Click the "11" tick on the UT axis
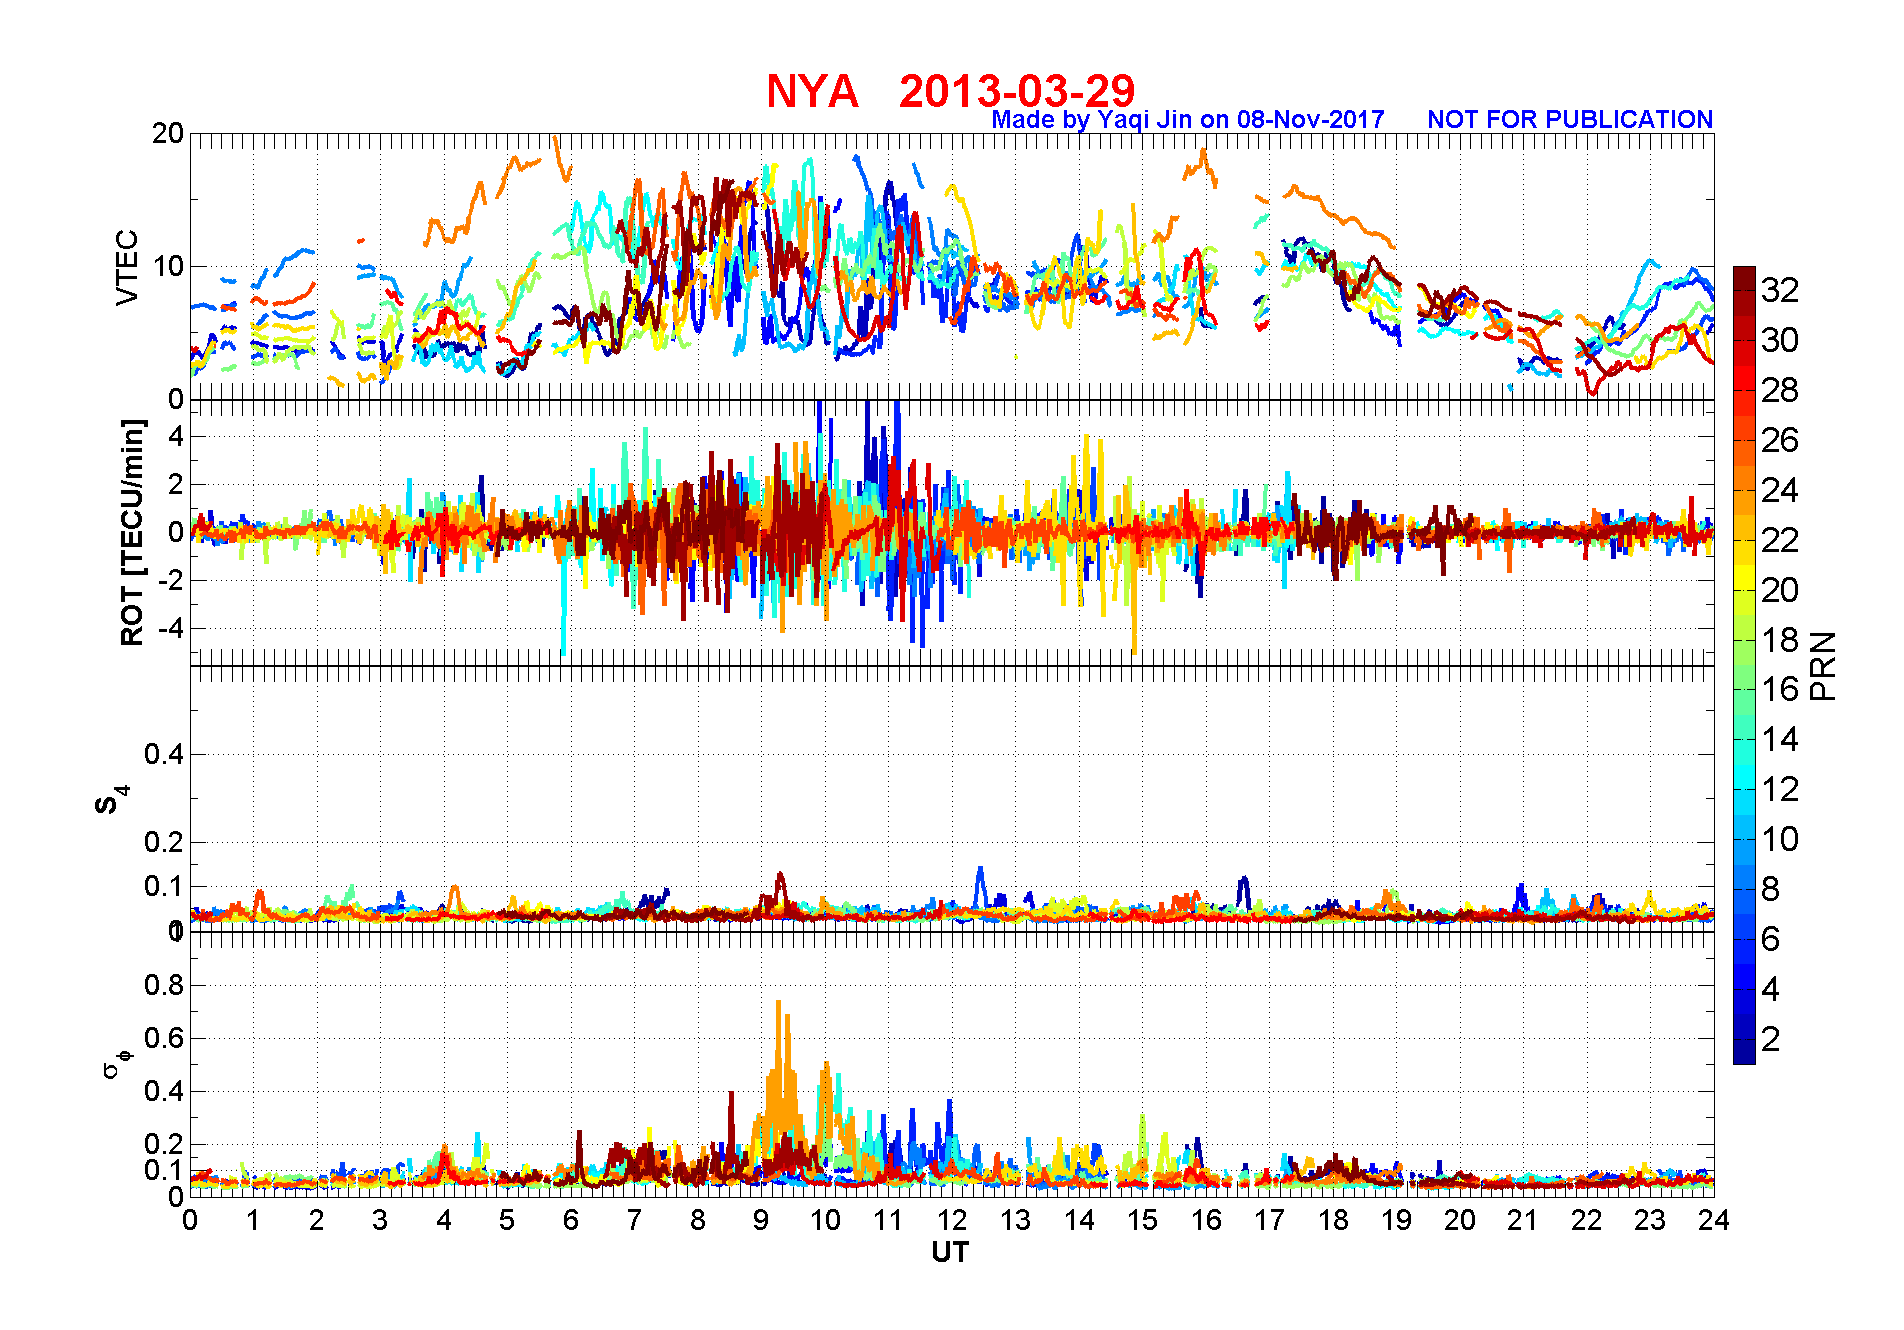 pos(888,1220)
